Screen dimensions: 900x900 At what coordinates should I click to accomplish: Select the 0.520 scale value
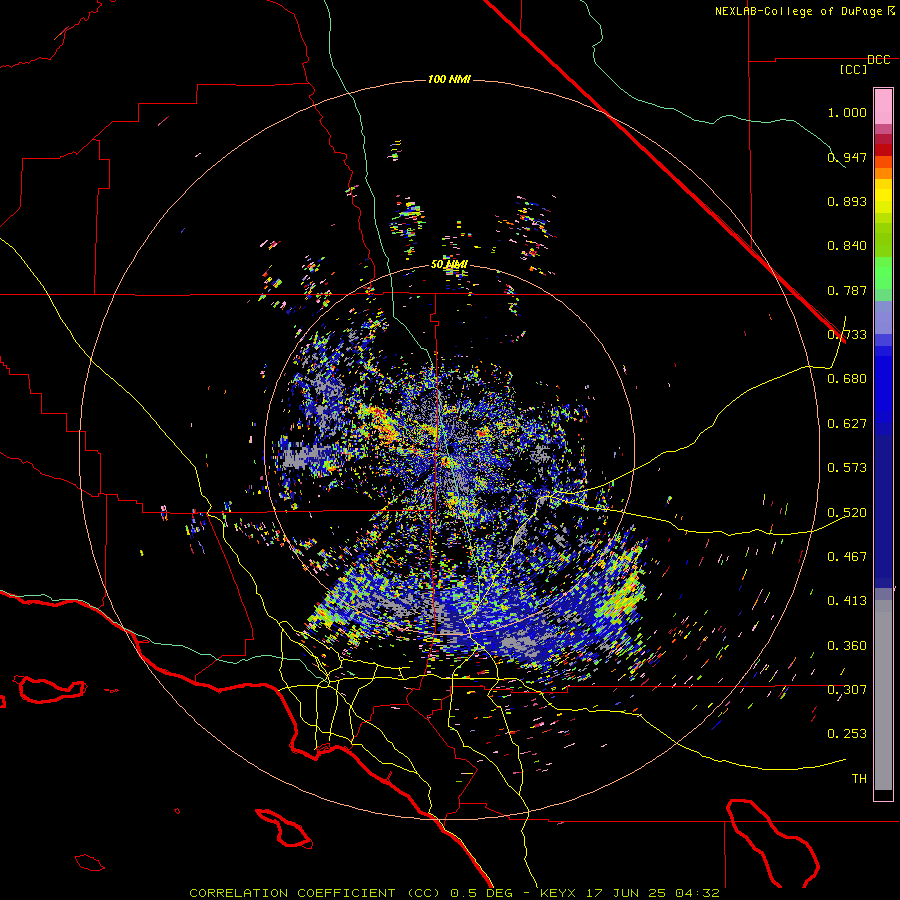(x=847, y=513)
